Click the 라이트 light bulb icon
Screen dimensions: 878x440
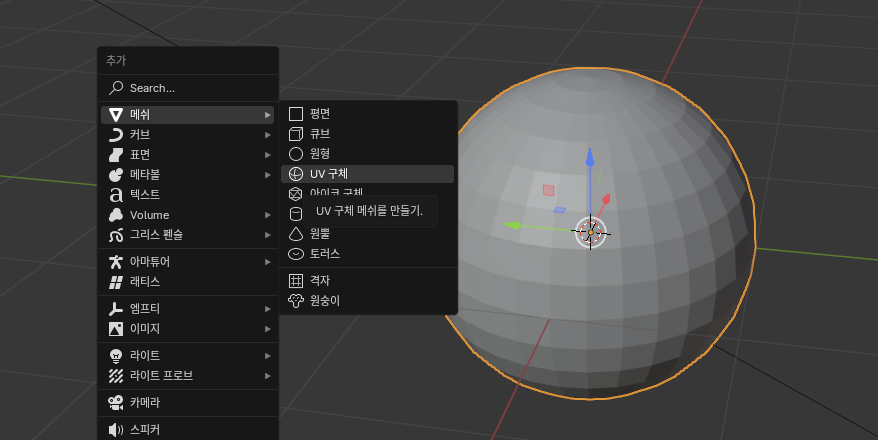116,356
